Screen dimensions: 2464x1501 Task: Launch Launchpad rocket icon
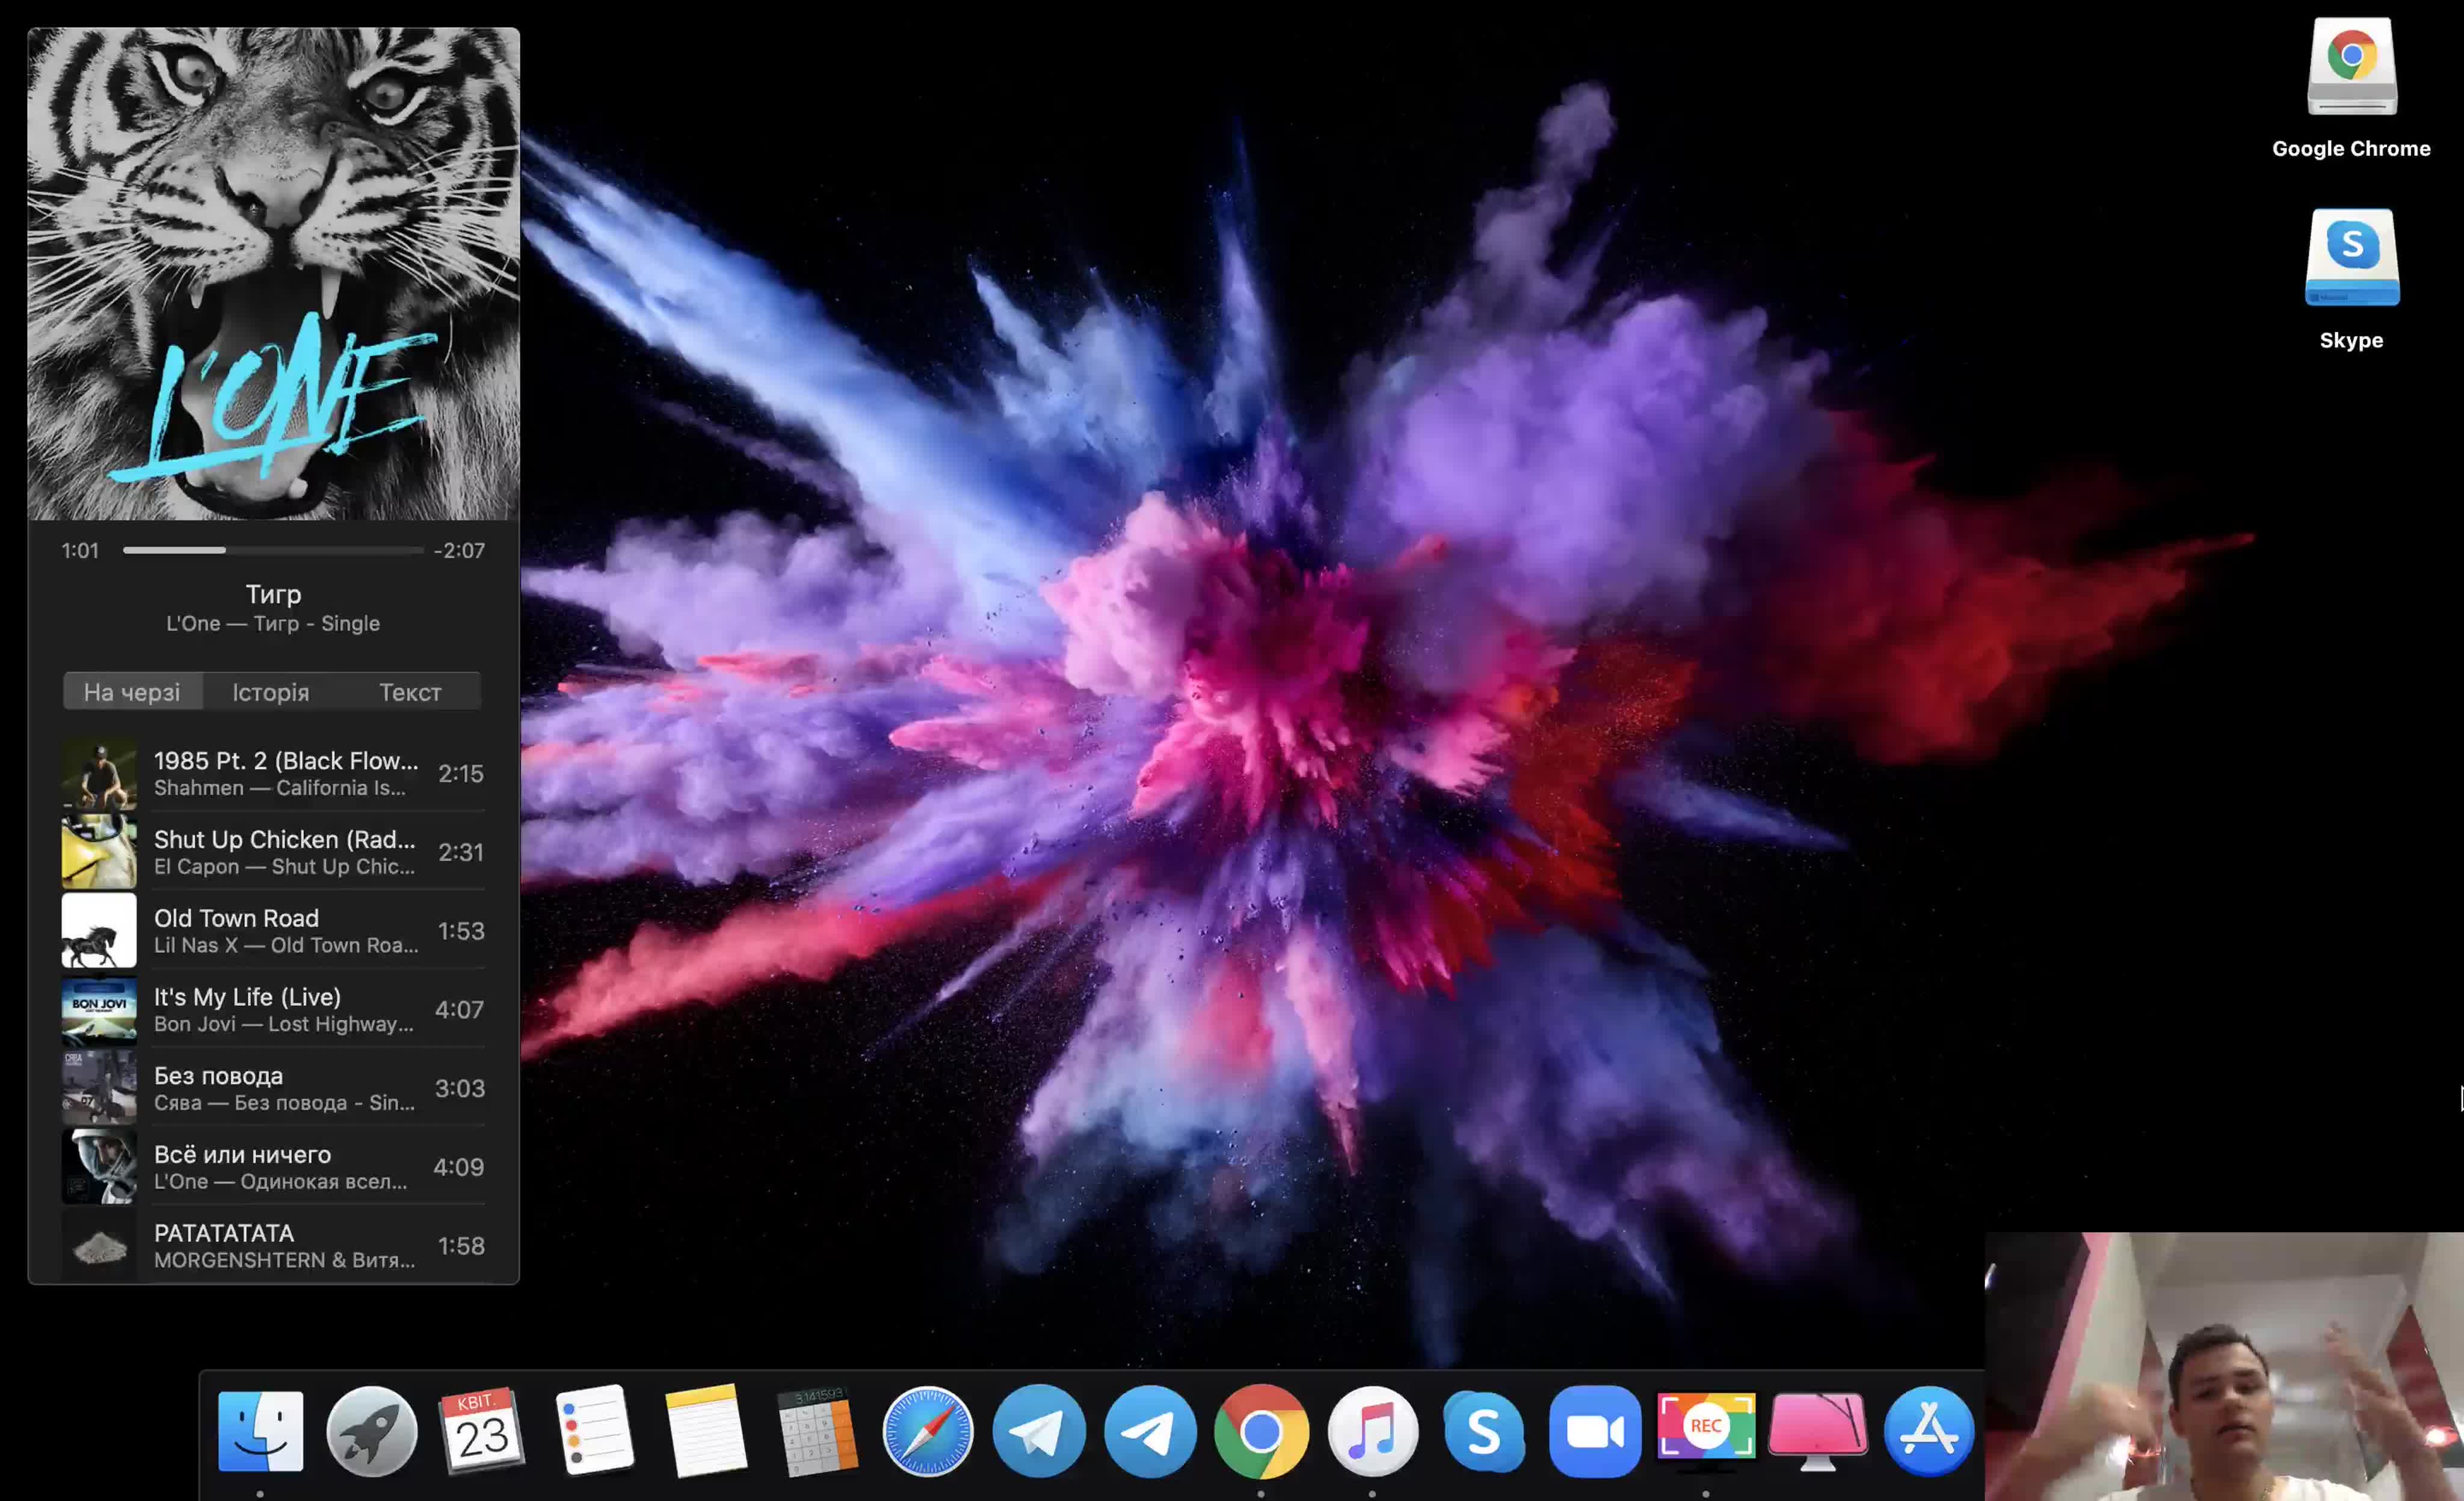click(x=372, y=1431)
